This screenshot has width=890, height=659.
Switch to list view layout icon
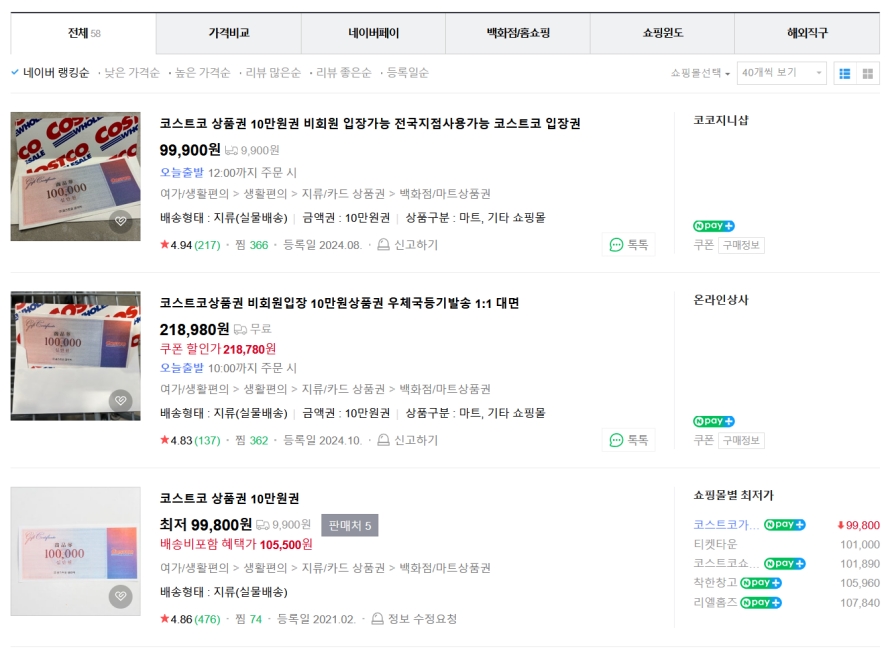pos(845,73)
